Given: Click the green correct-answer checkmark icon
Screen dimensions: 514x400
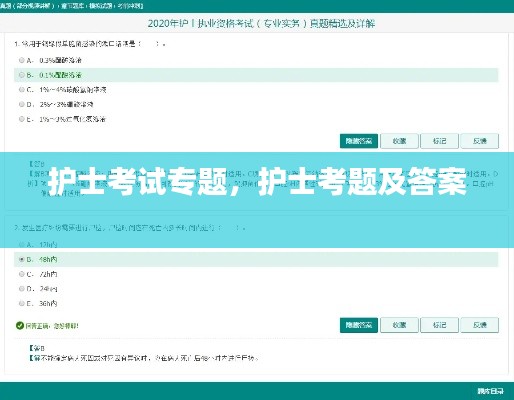Looking at the screenshot, I should [20, 325].
